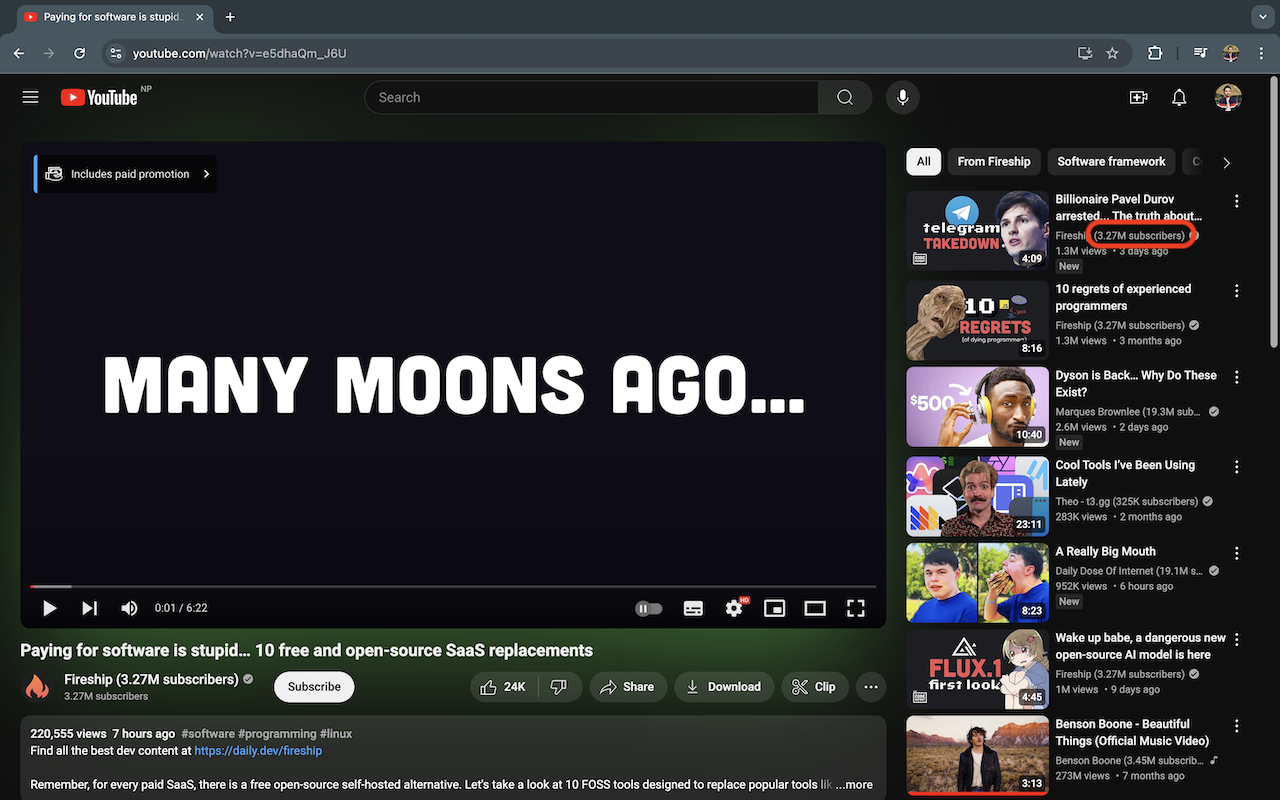Toggle the autoplay switch
Viewport: 1280px width, 800px height.
tap(649, 608)
